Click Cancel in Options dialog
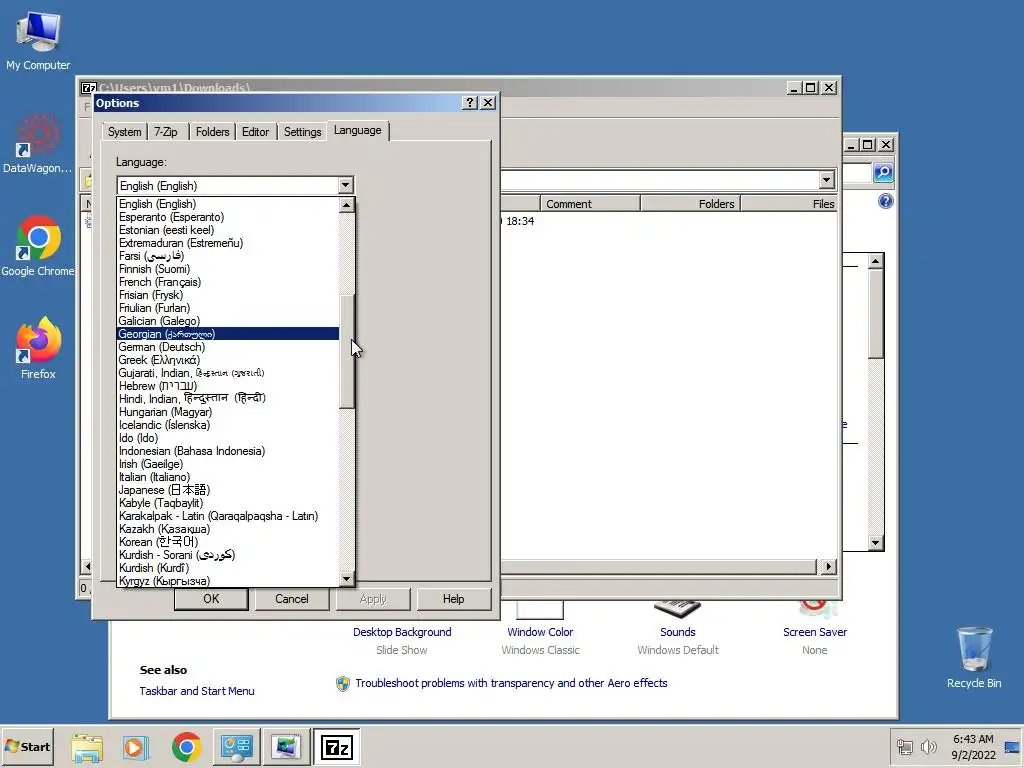1024x768 pixels. click(291, 599)
